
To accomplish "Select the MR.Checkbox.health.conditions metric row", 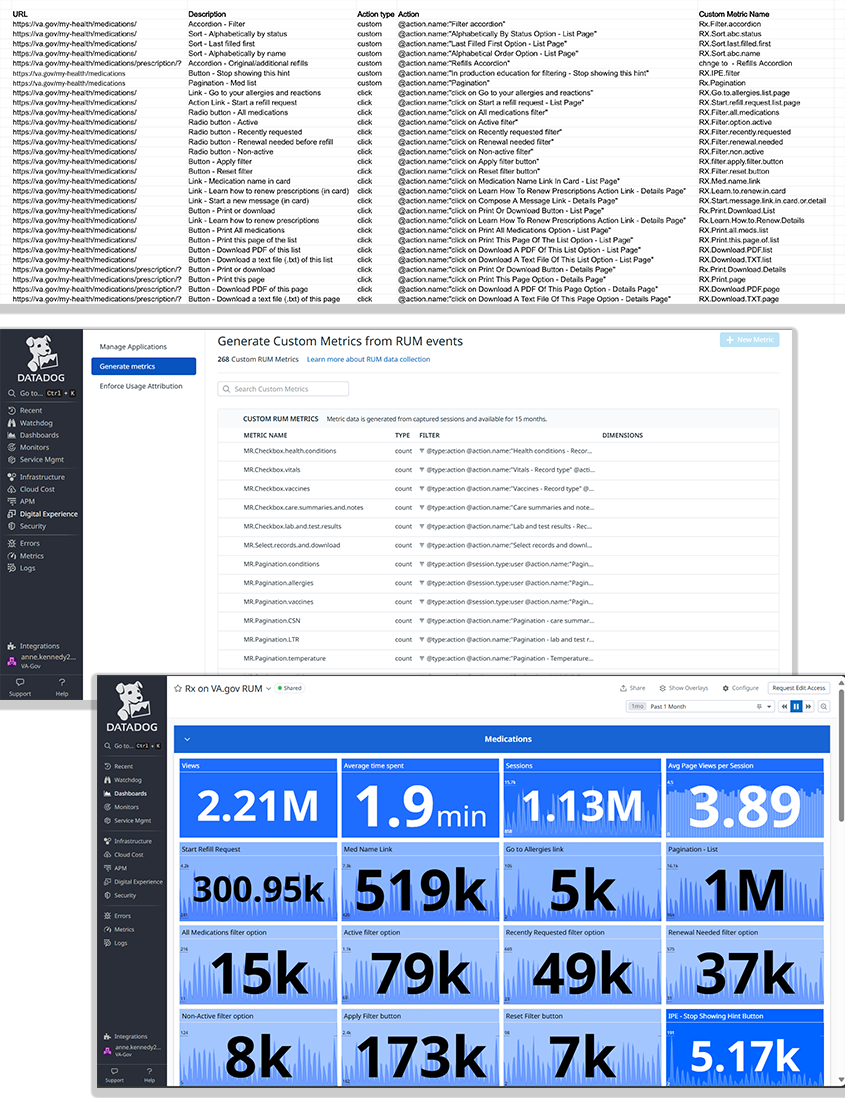I will pos(498,451).
